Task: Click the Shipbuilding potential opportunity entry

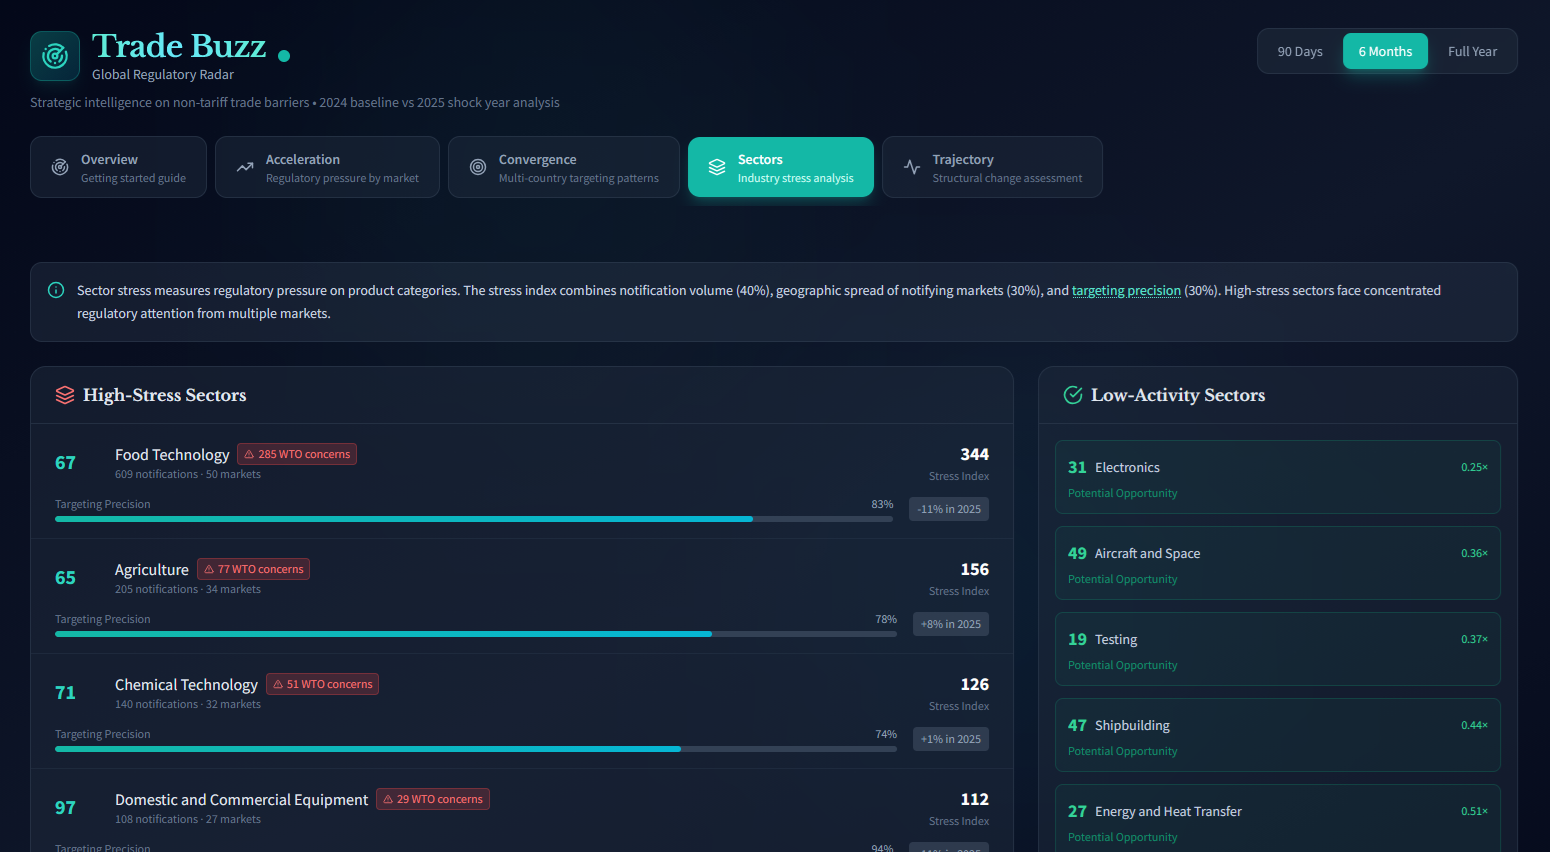Action: [1277, 735]
